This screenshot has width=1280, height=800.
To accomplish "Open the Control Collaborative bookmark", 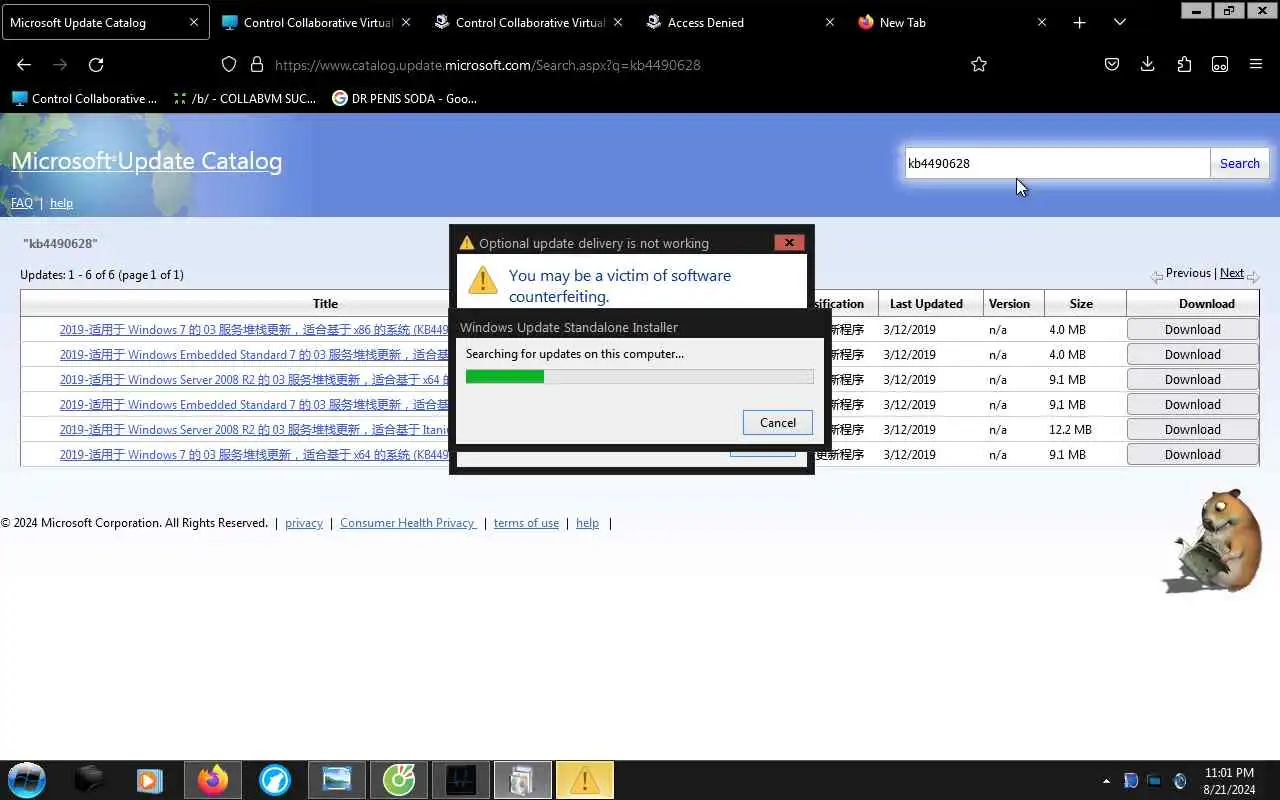I will pos(85,98).
